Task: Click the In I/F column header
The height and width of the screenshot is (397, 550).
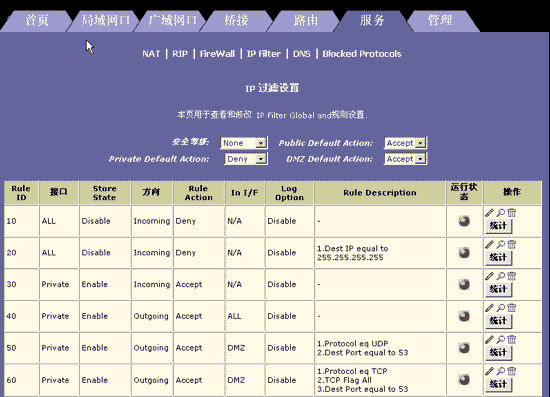Action: point(244,193)
